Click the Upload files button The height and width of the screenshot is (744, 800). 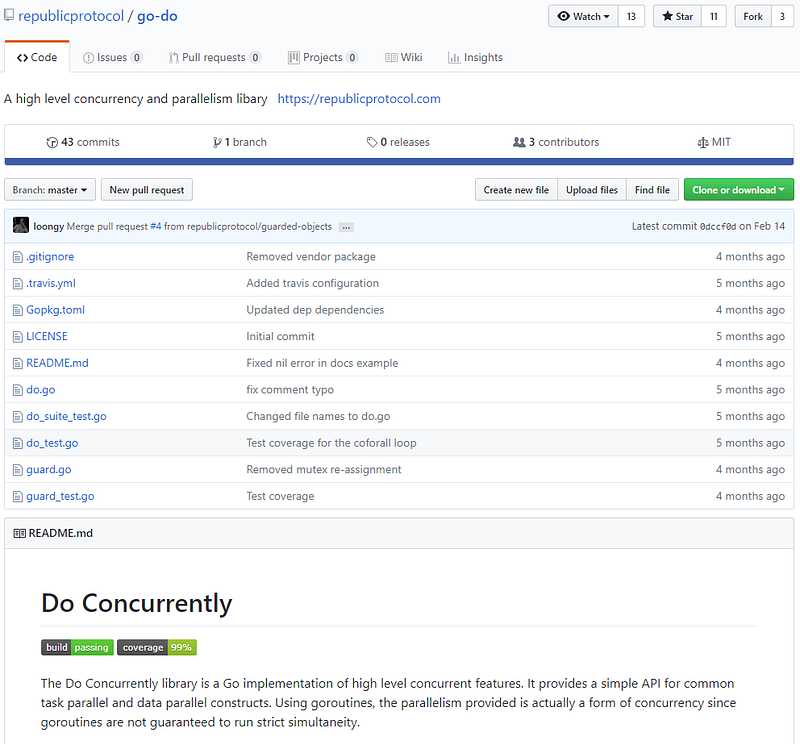click(x=592, y=190)
